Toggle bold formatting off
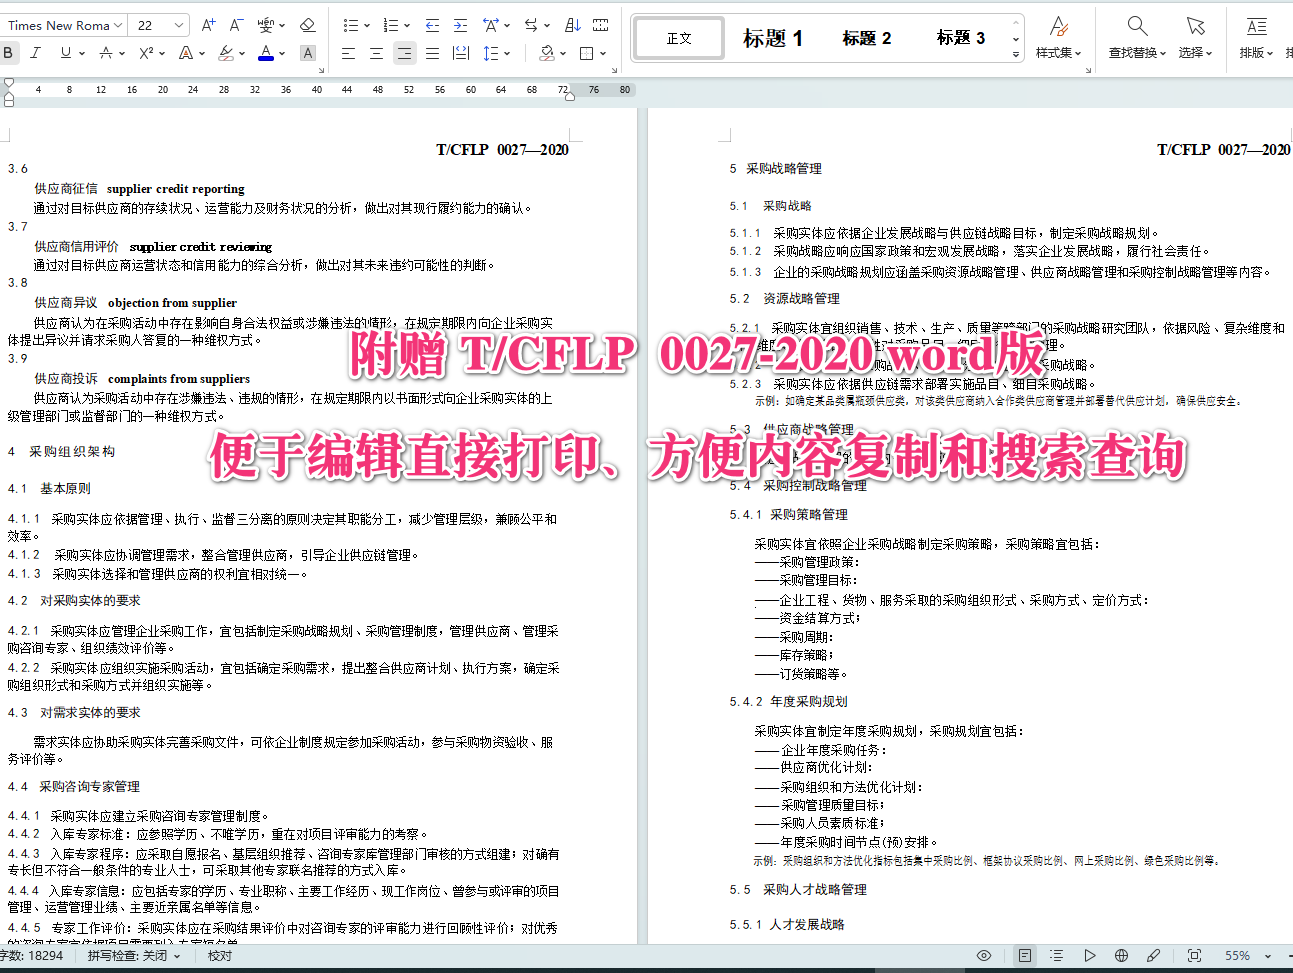The width and height of the screenshot is (1293, 973). 10,53
